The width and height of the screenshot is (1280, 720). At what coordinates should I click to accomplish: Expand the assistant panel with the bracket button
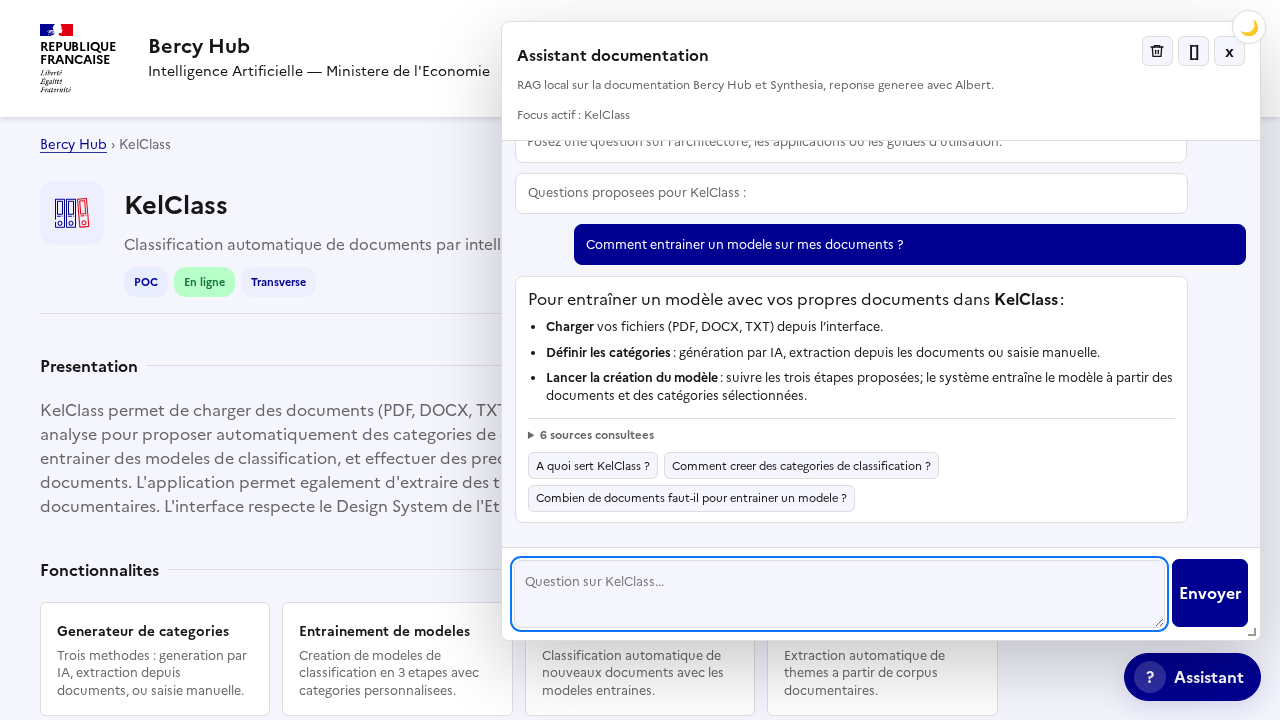click(1194, 51)
